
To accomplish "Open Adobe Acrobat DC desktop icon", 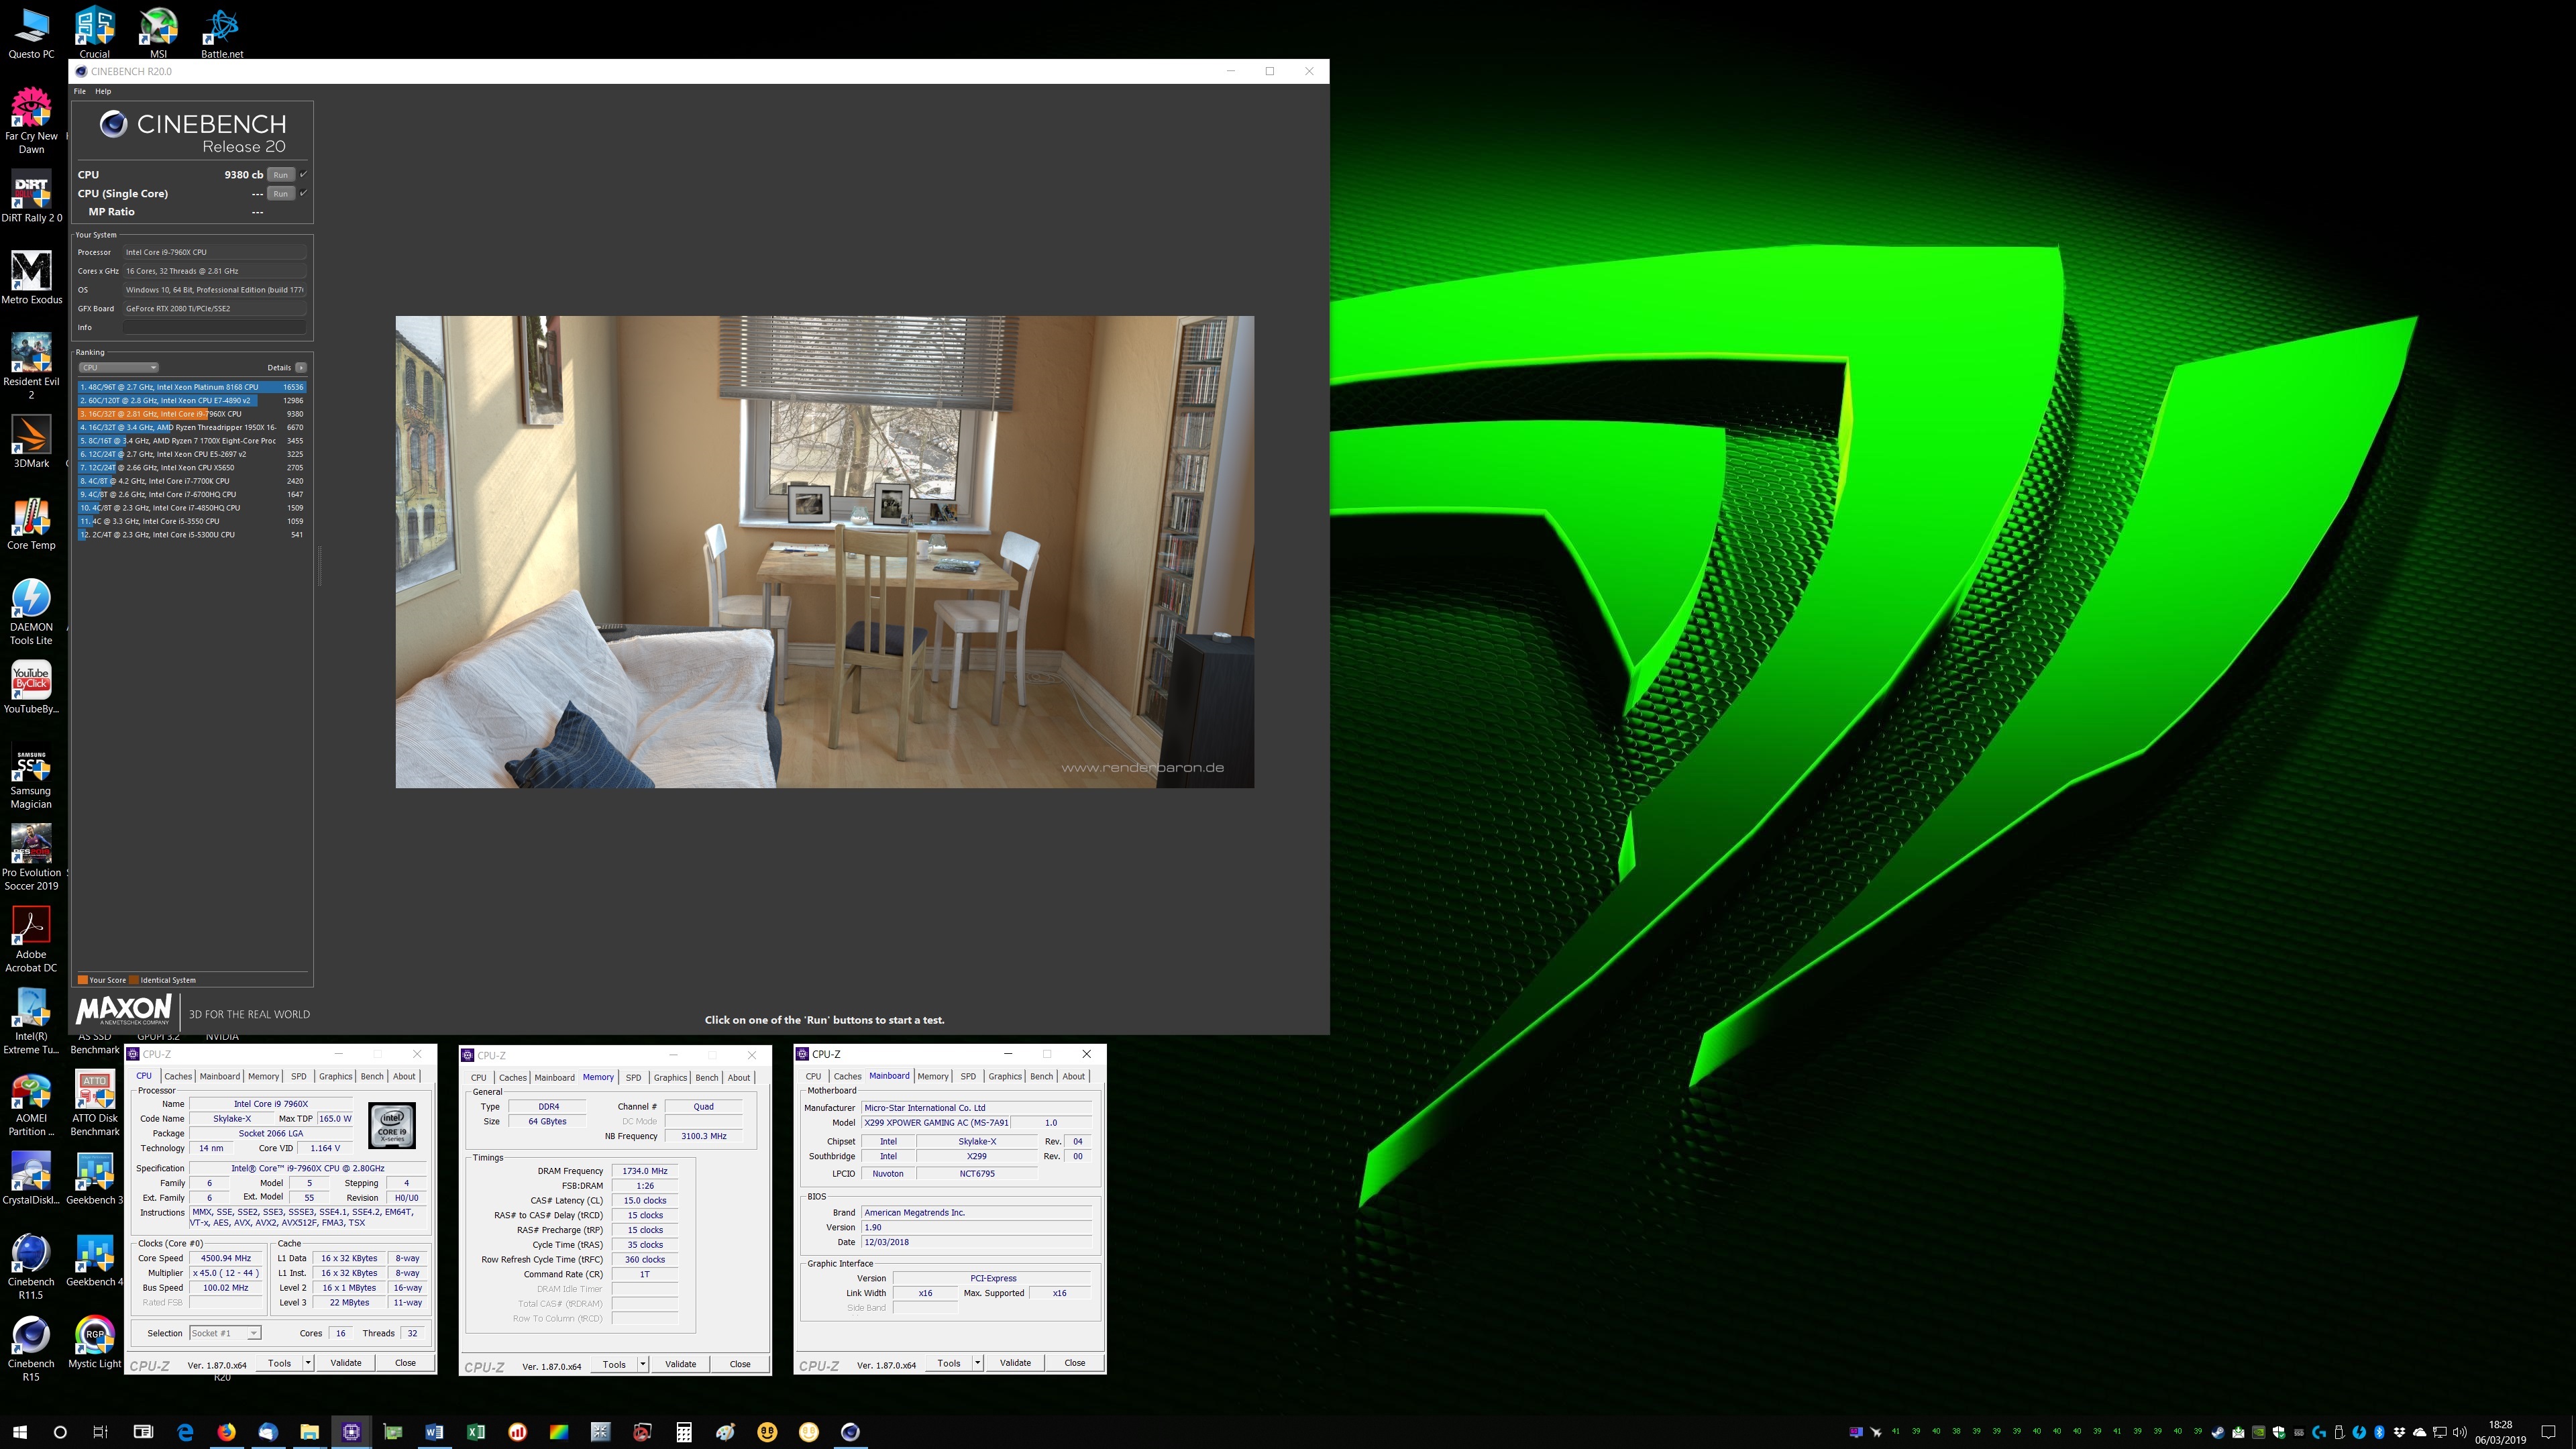I will (x=31, y=938).
